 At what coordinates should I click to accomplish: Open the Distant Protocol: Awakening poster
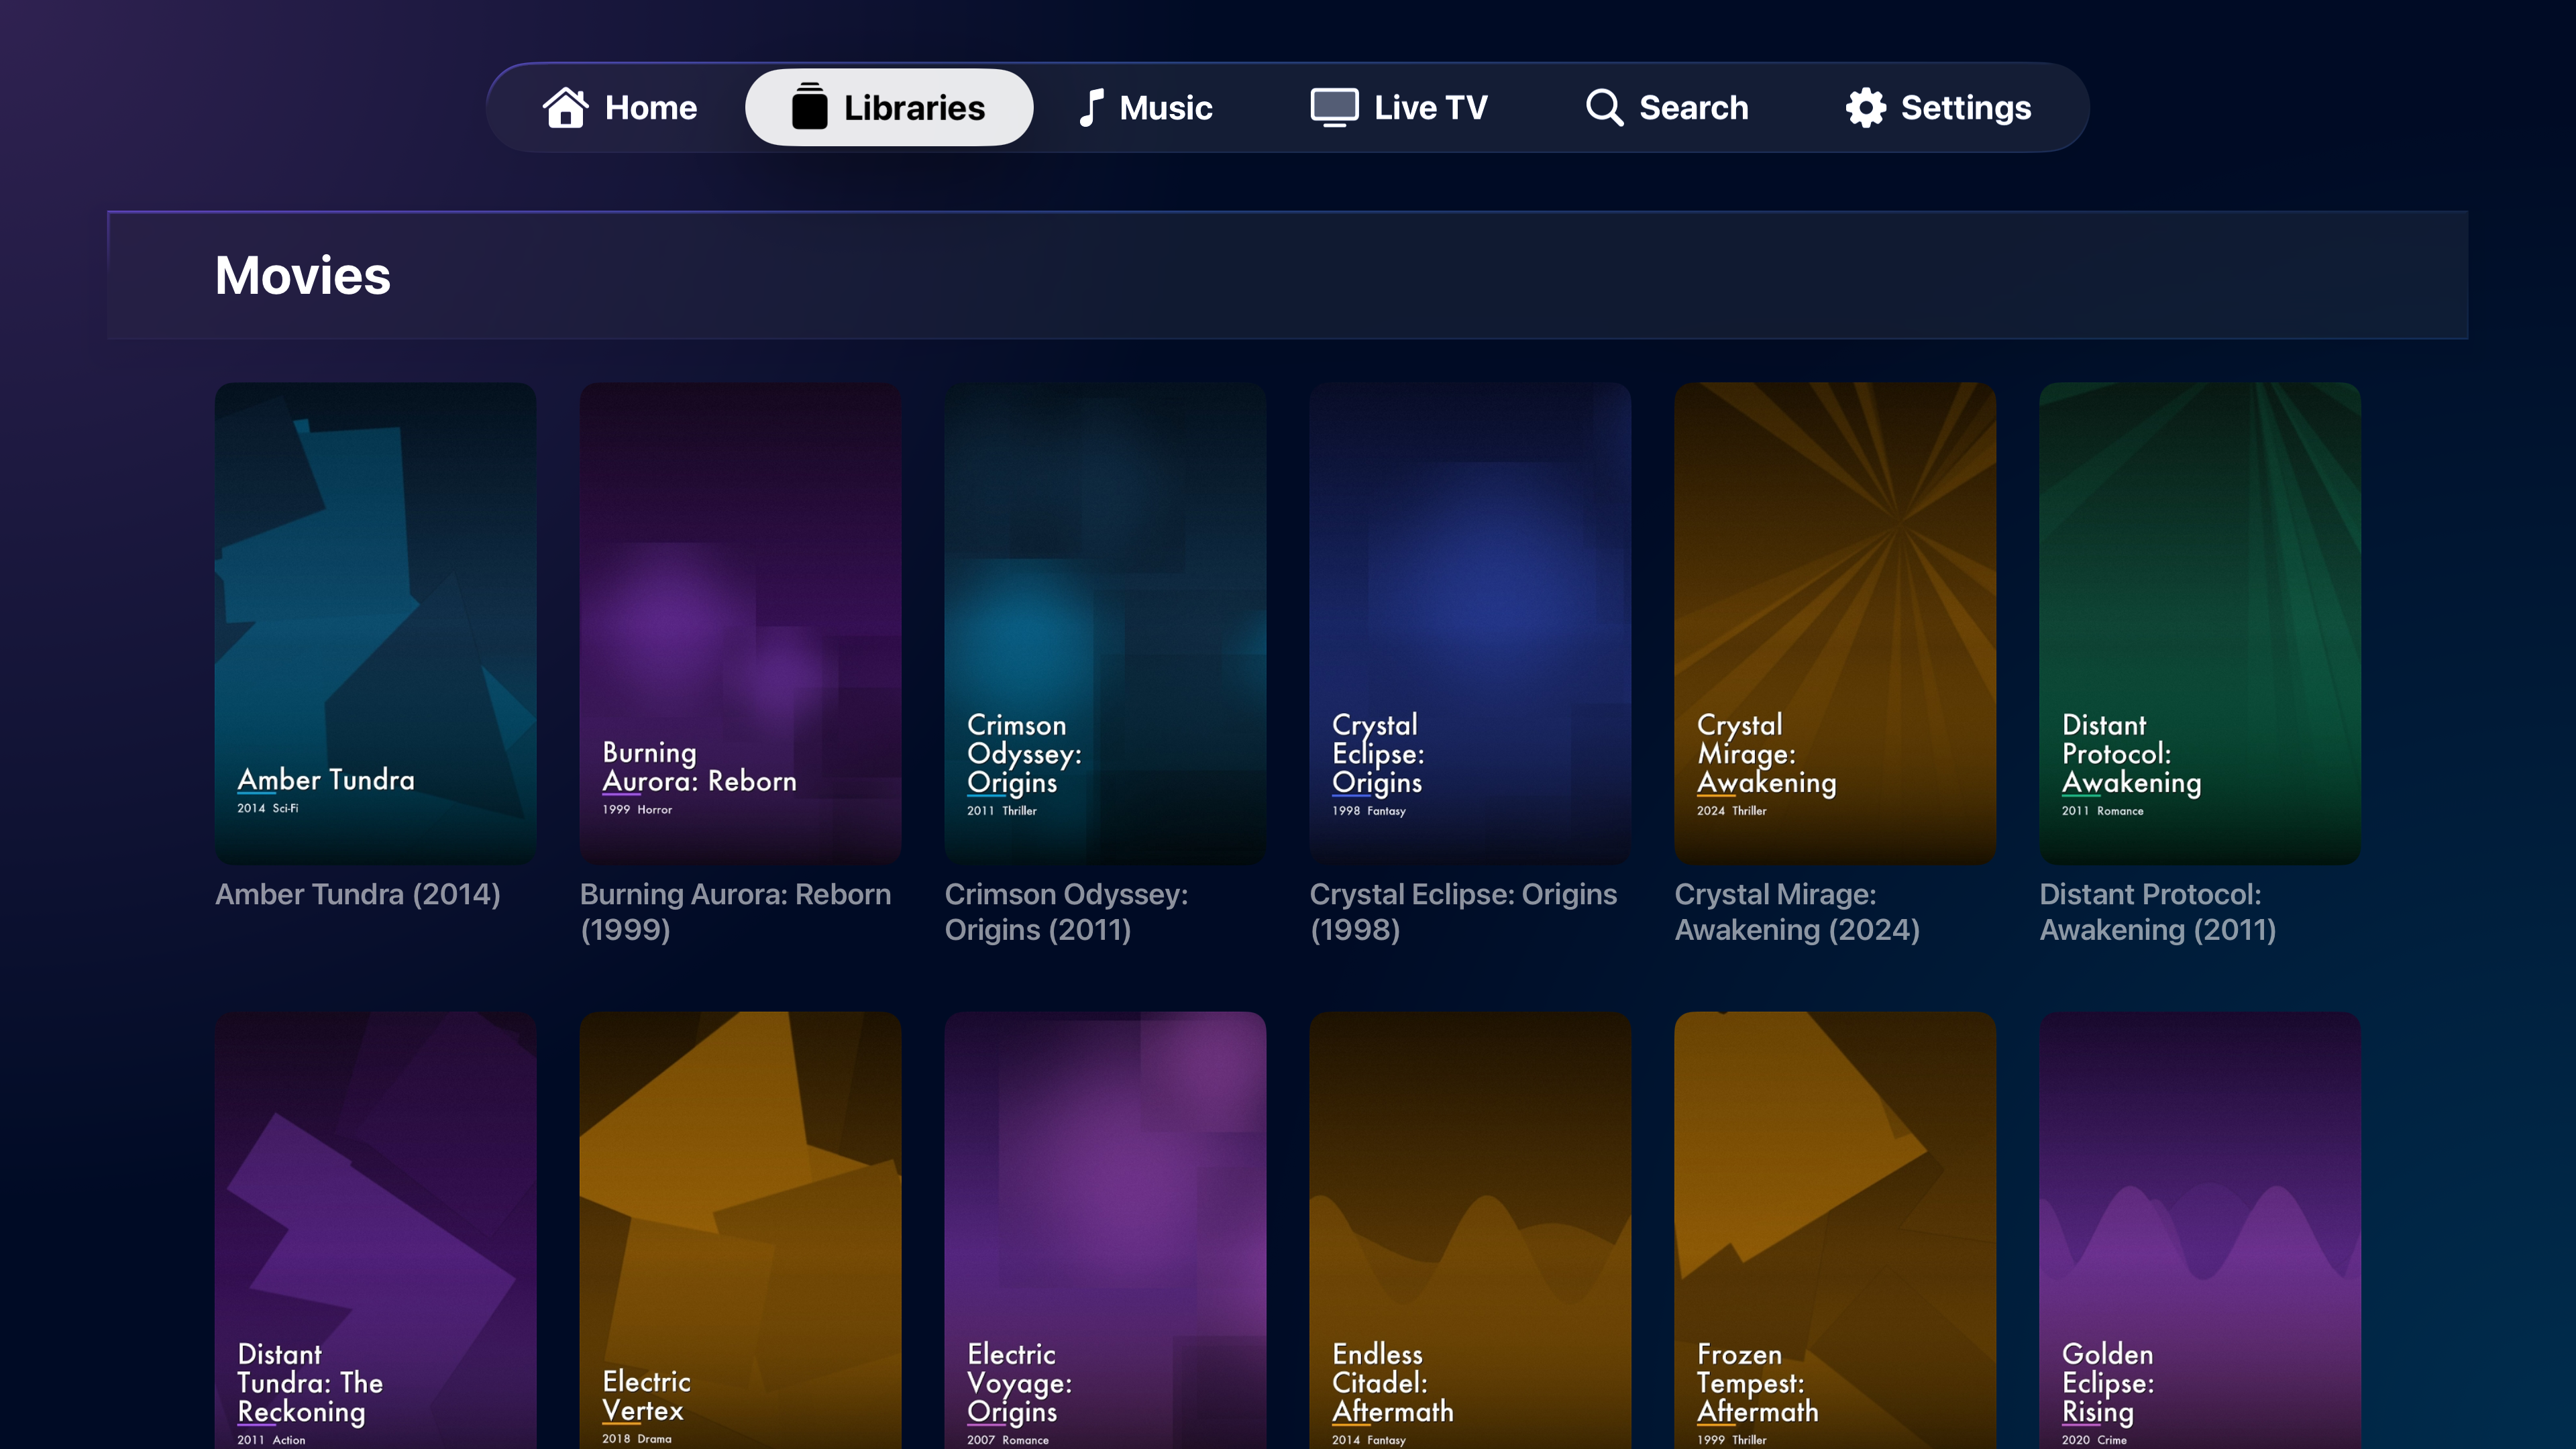point(2200,623)
